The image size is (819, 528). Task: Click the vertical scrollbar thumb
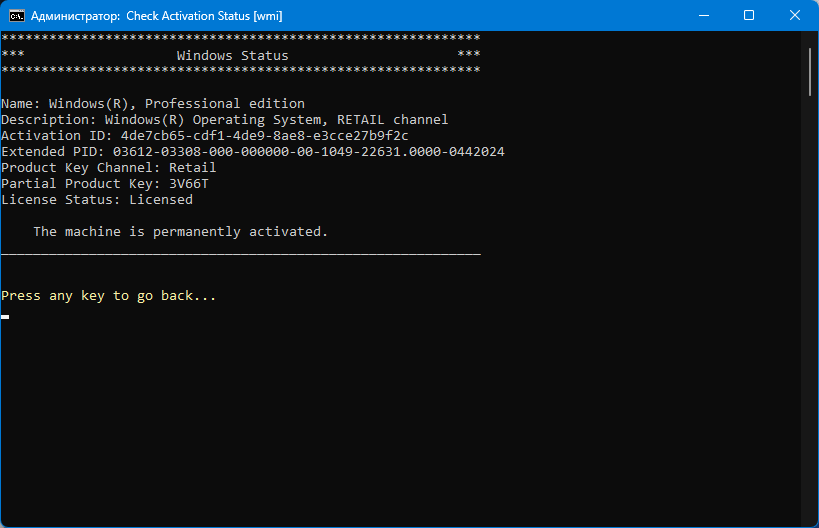pos(810,72)
